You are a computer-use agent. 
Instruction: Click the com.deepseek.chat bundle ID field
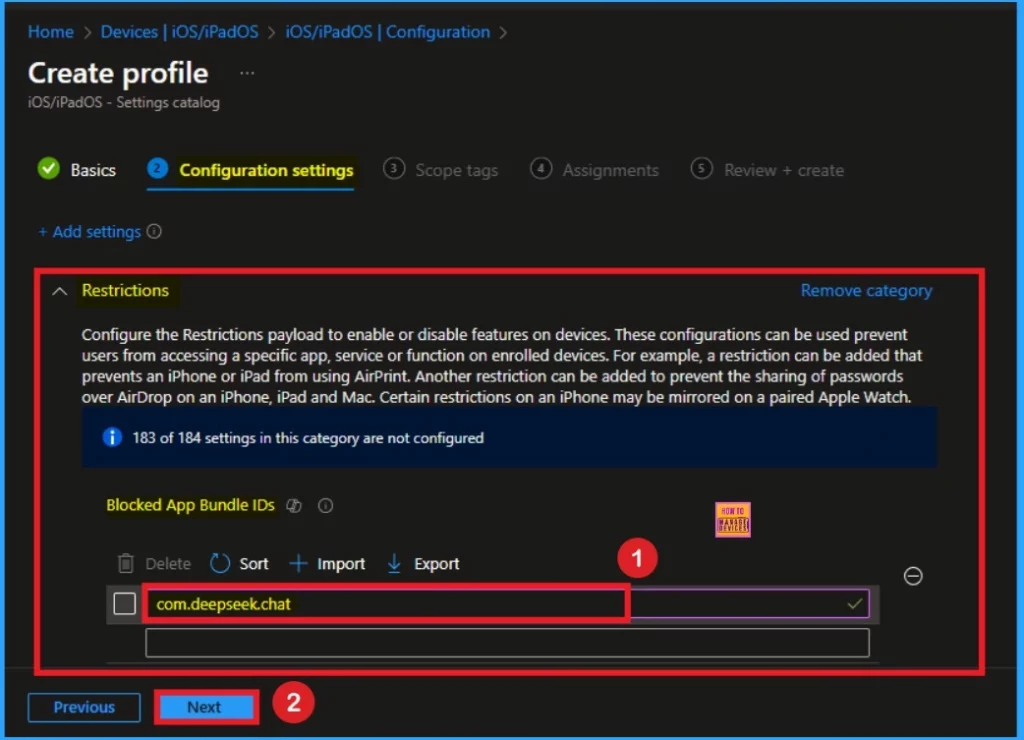click(507, 603)
